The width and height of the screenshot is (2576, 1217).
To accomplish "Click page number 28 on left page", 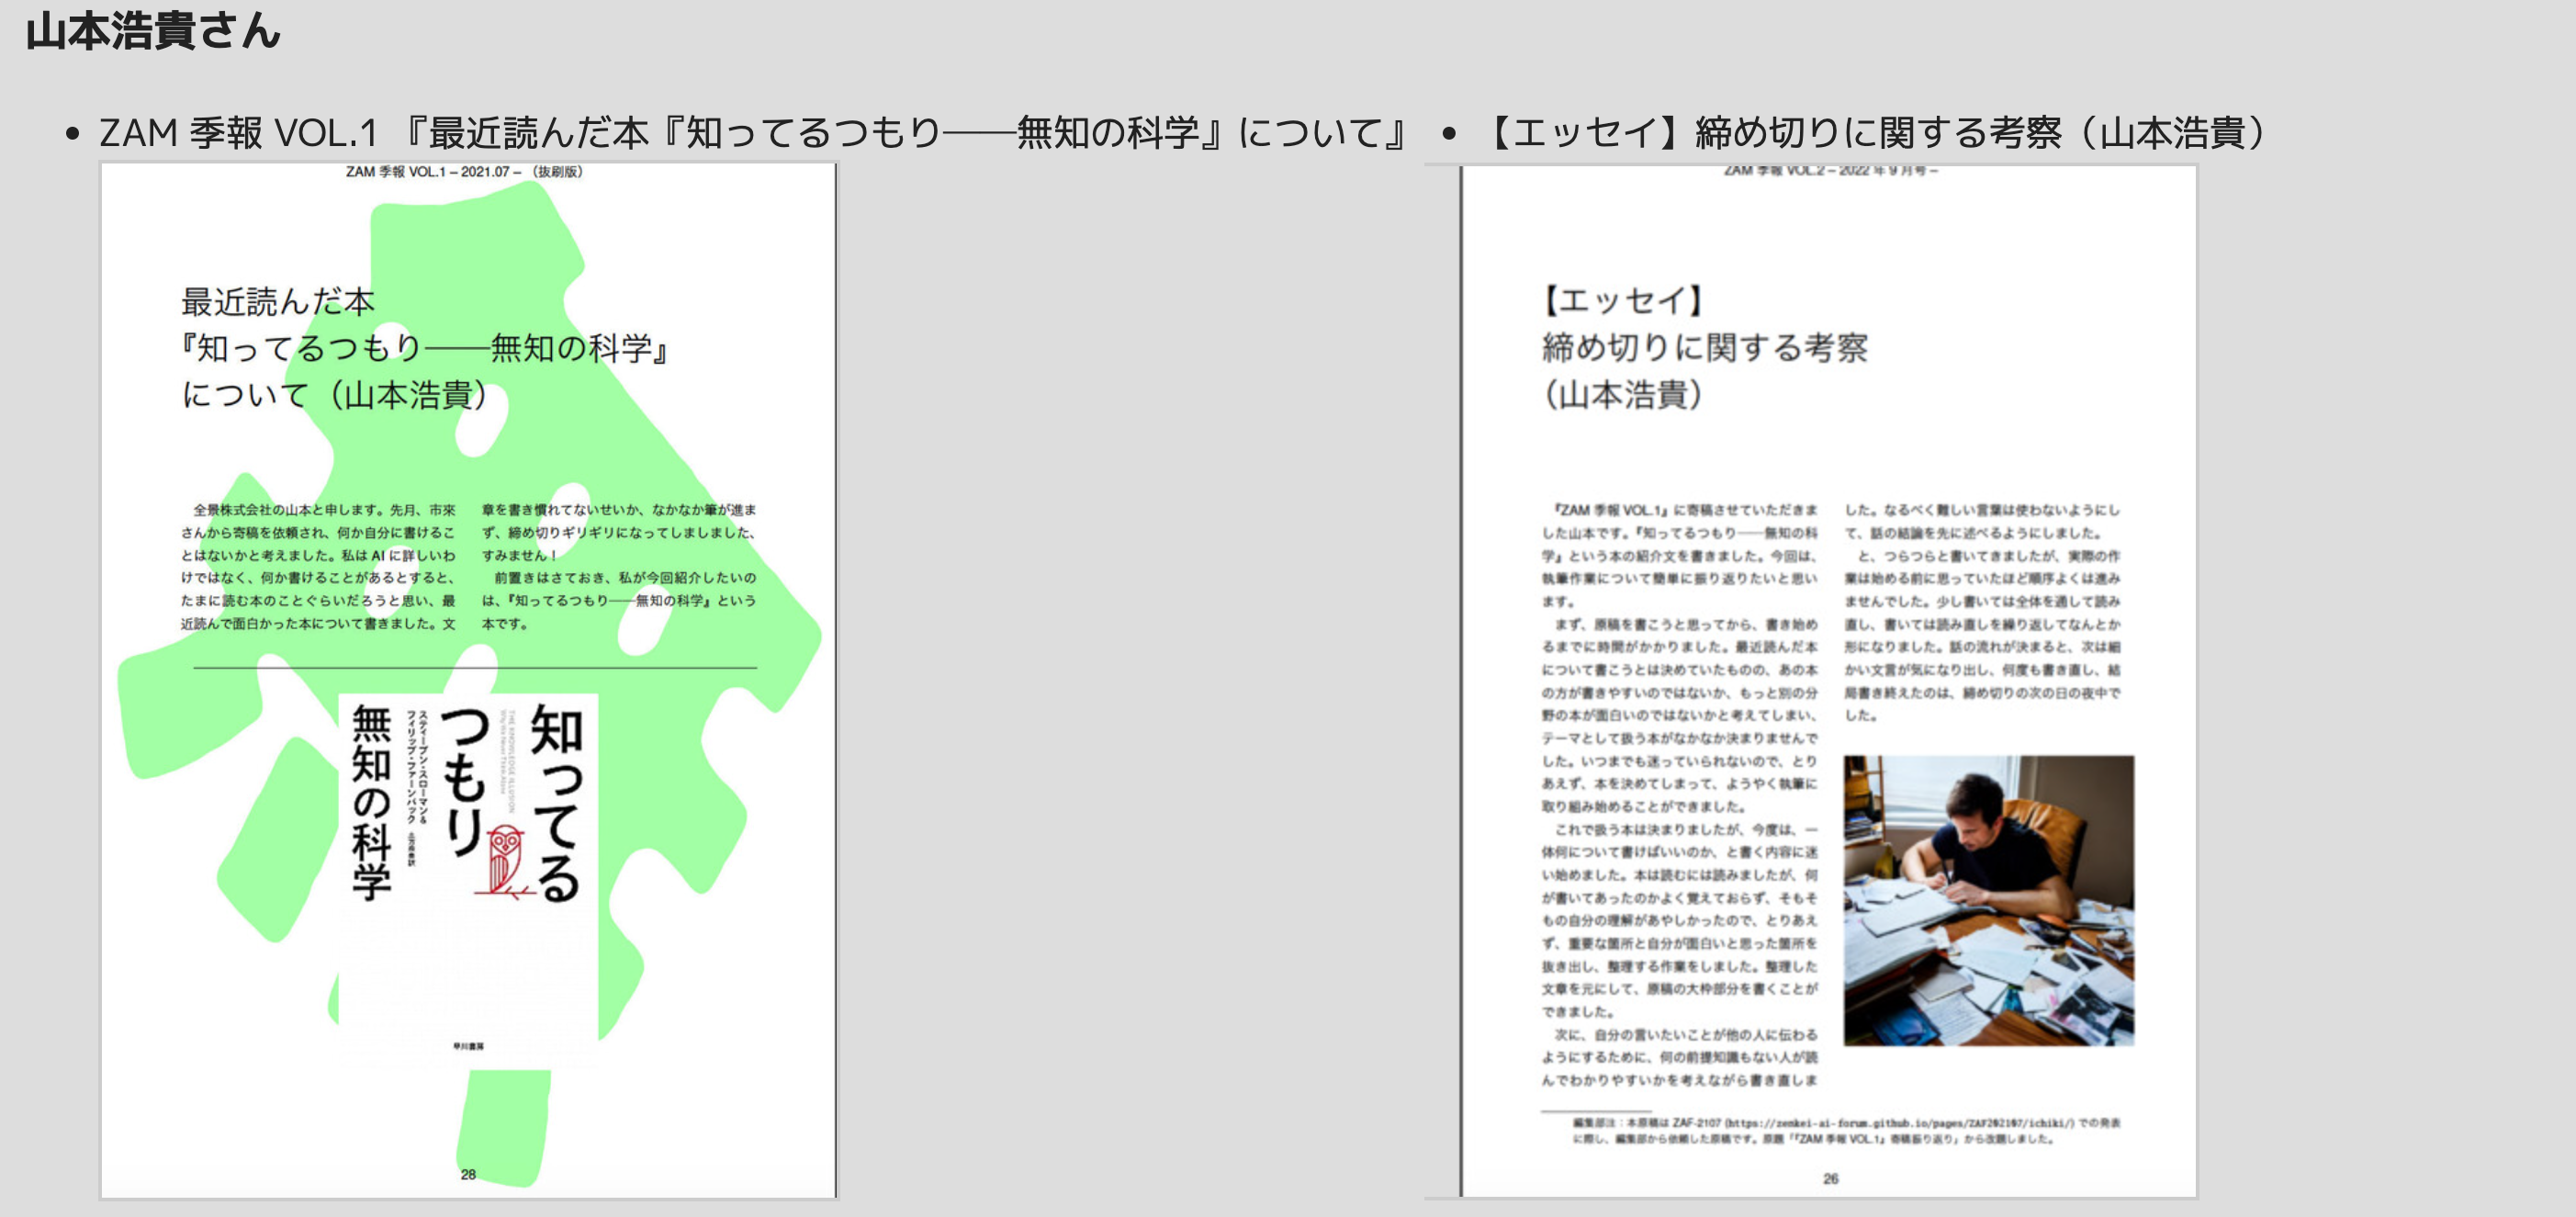I will [468, 1174].
